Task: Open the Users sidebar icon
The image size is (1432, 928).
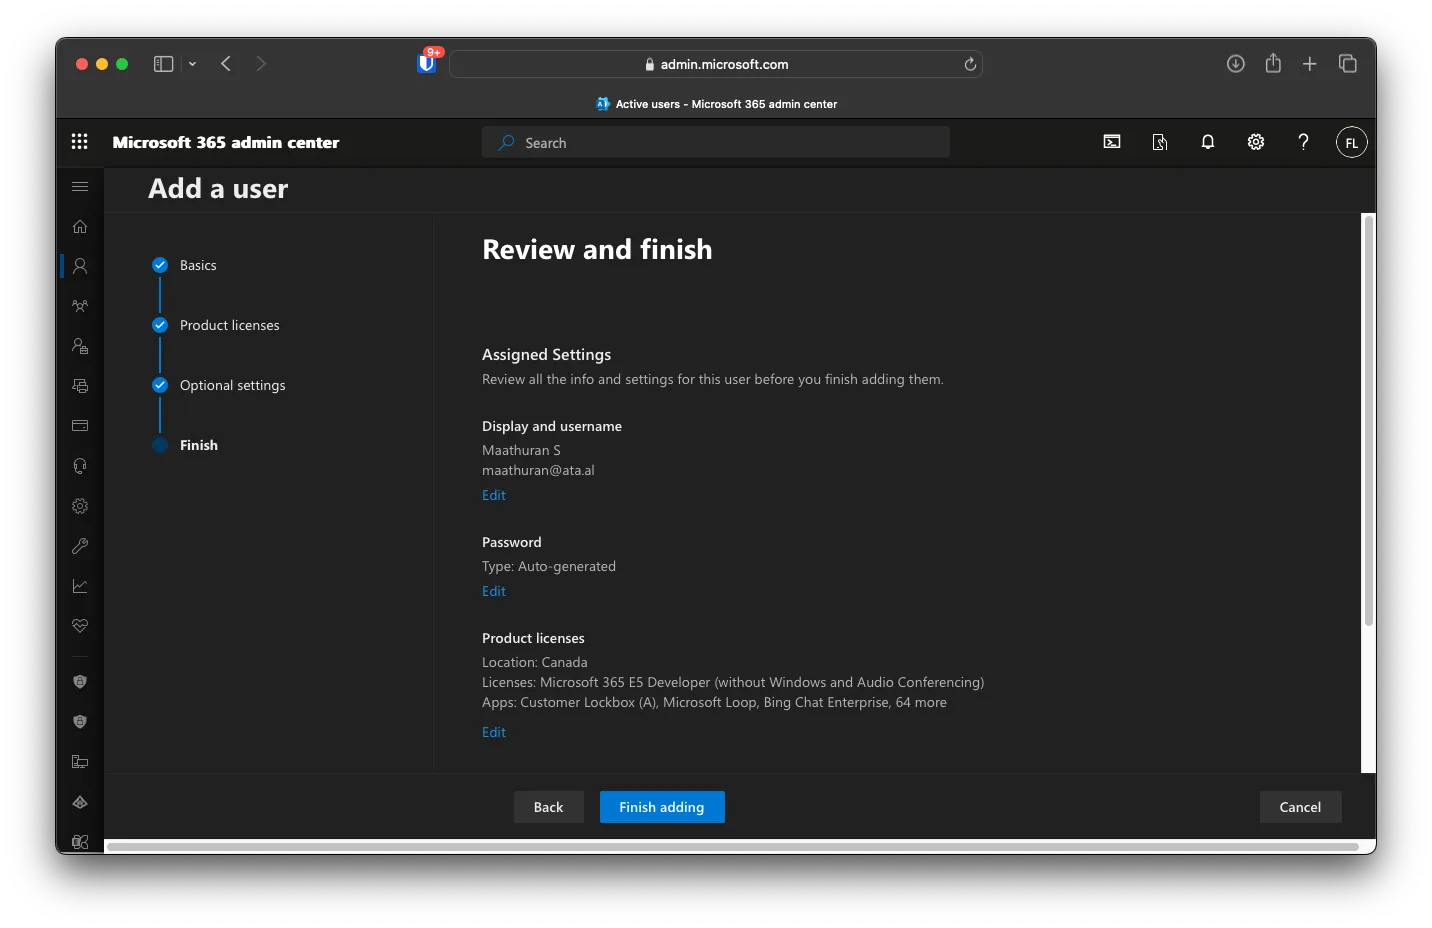Action: pos(80,266)
